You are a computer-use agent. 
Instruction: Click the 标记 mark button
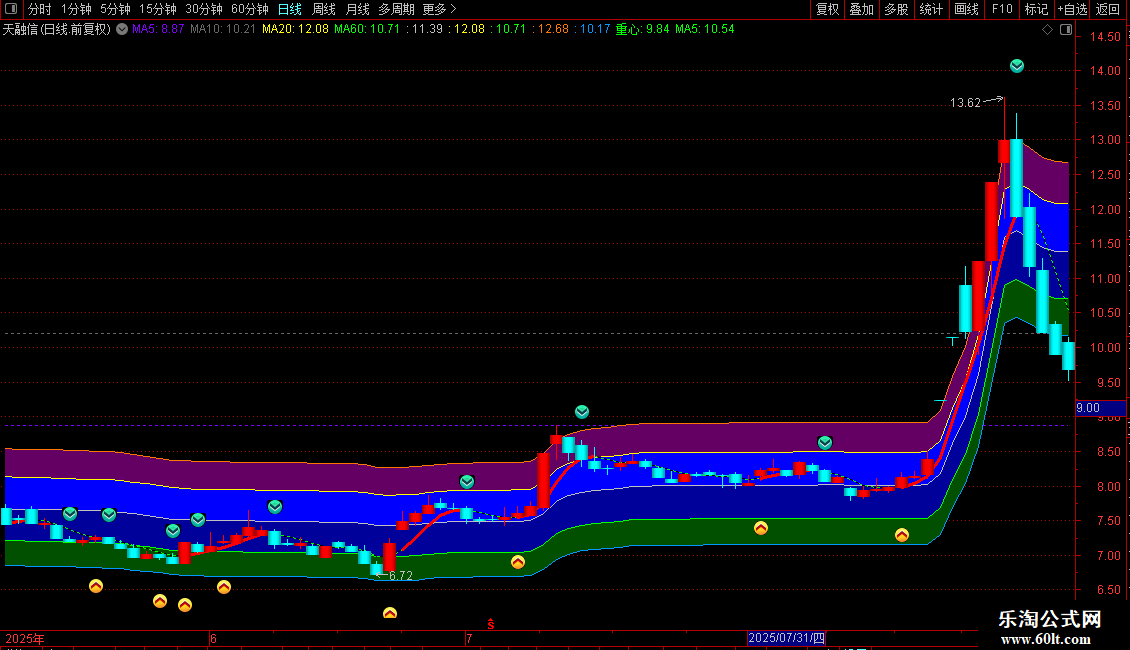click(x=1036, y=9)
